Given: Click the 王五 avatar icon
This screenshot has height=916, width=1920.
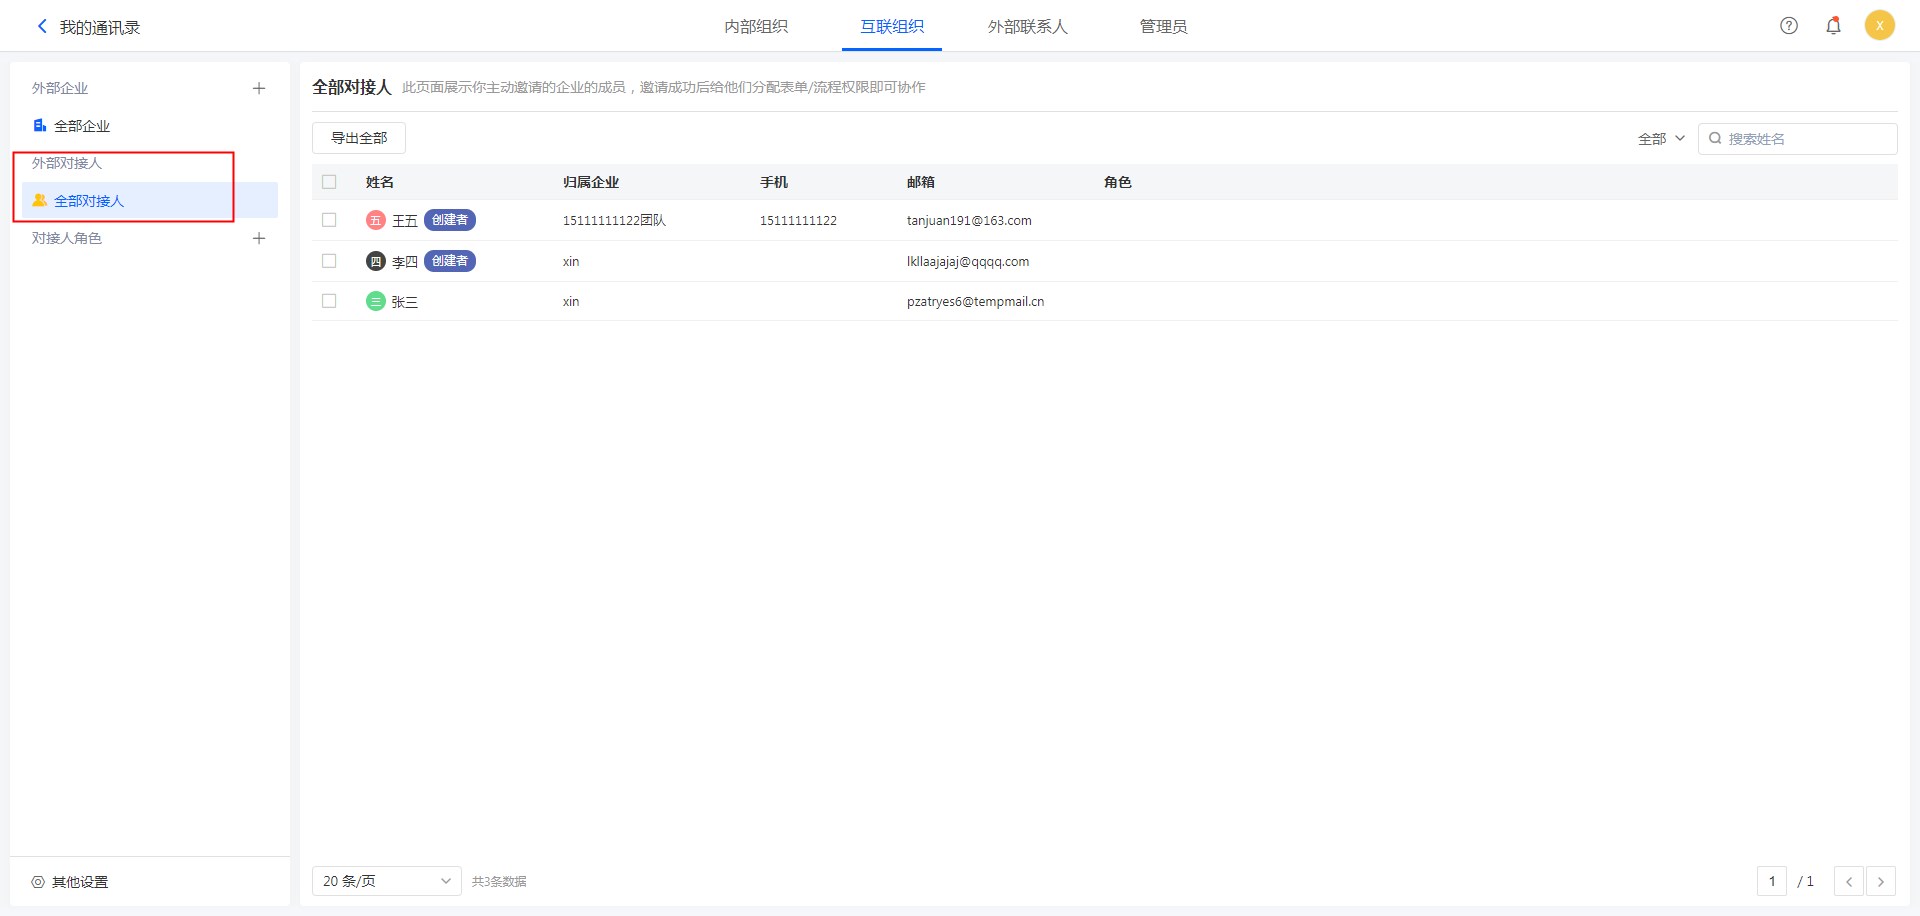Looking at the screenshot, I should [376, 220].
